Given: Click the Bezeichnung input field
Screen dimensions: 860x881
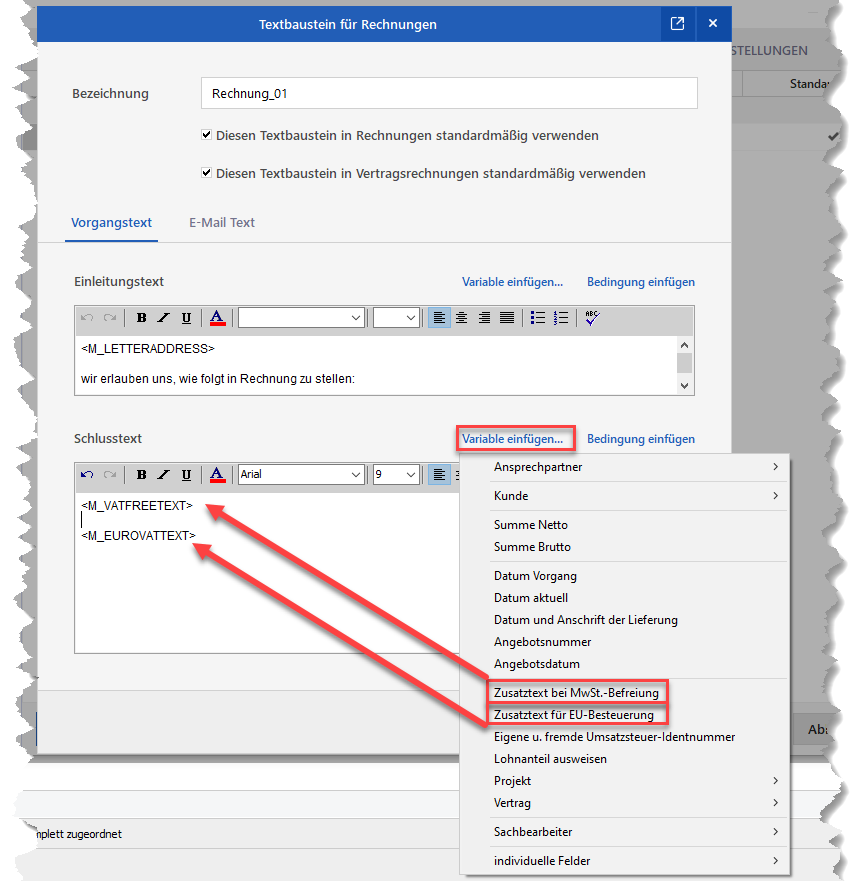Looking at the screenshot, I should click(448, 94).
